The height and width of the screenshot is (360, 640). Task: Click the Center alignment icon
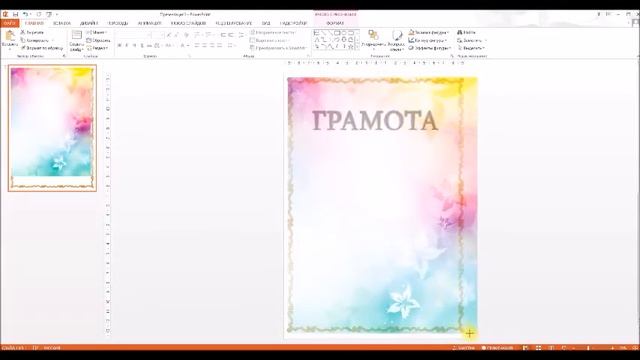pyautogui.click(x=204, y=45)
